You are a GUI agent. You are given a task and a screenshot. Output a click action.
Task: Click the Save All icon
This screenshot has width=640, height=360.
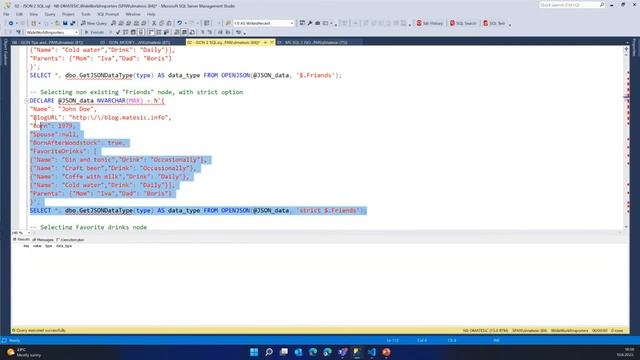pos(73,23)
